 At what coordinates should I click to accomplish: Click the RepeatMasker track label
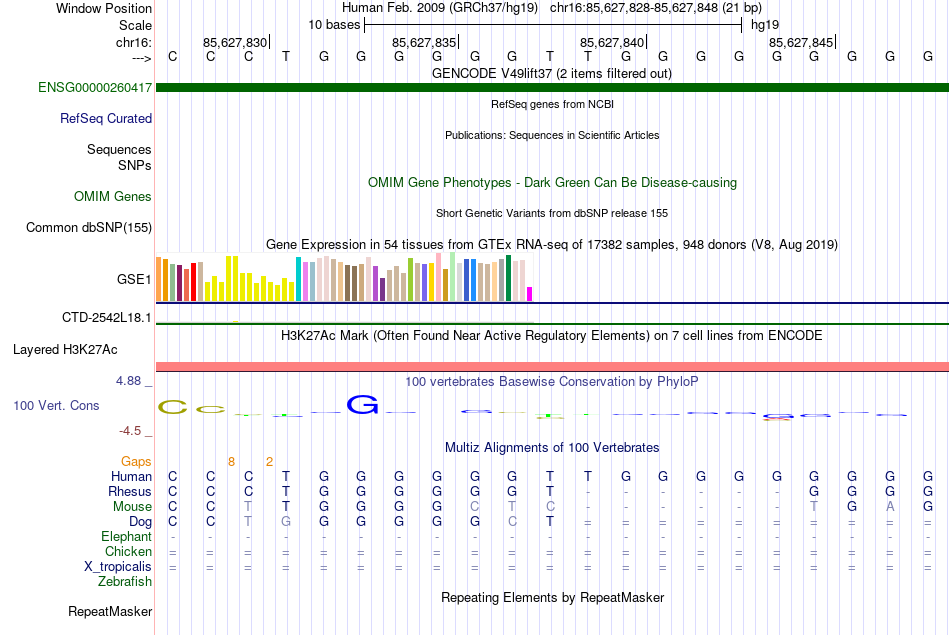[x=110, y=611]
